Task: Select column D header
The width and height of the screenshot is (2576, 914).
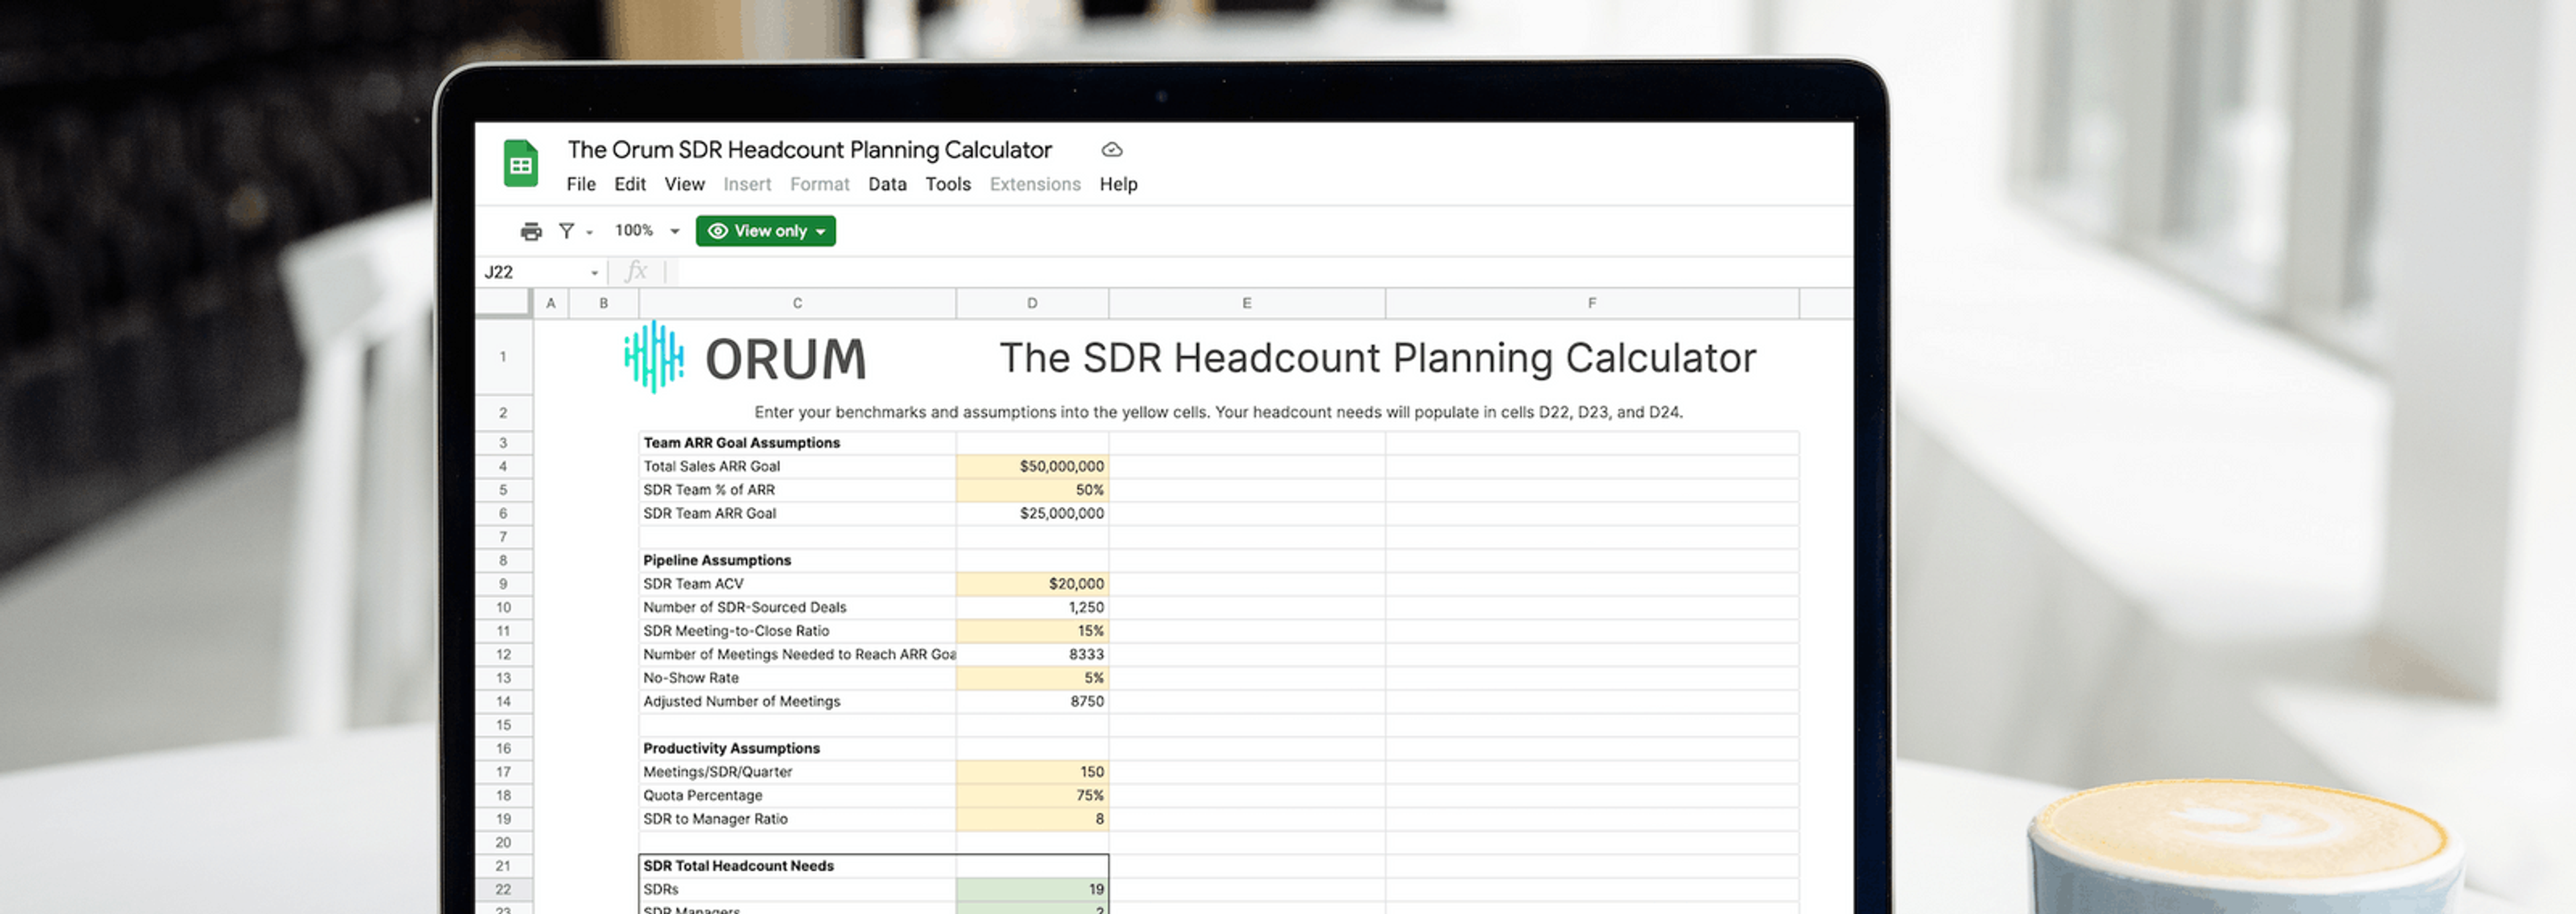Action: click(1032, 303)
